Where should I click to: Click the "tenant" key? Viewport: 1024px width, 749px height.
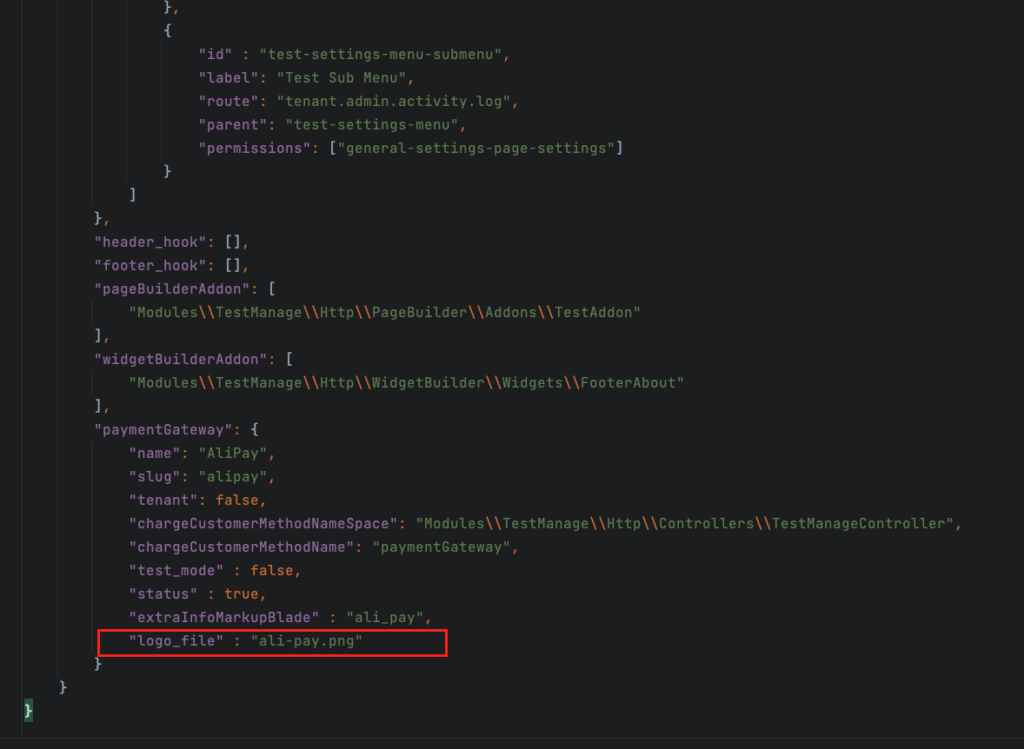click(x=163, y=501)
